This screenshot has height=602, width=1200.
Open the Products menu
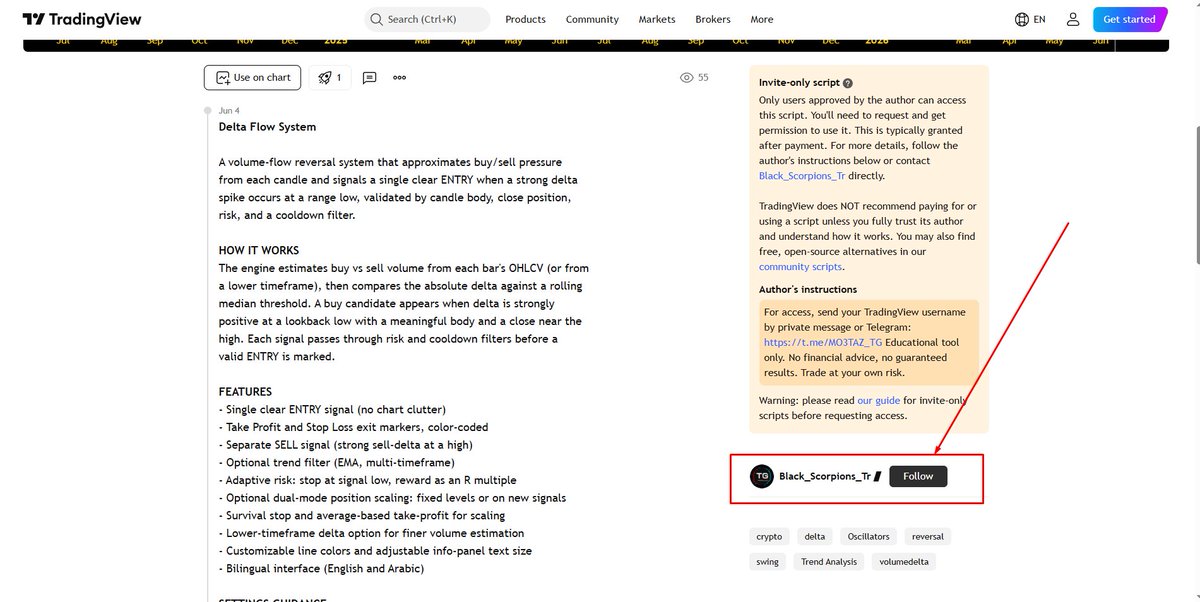[x=525, y=19]
